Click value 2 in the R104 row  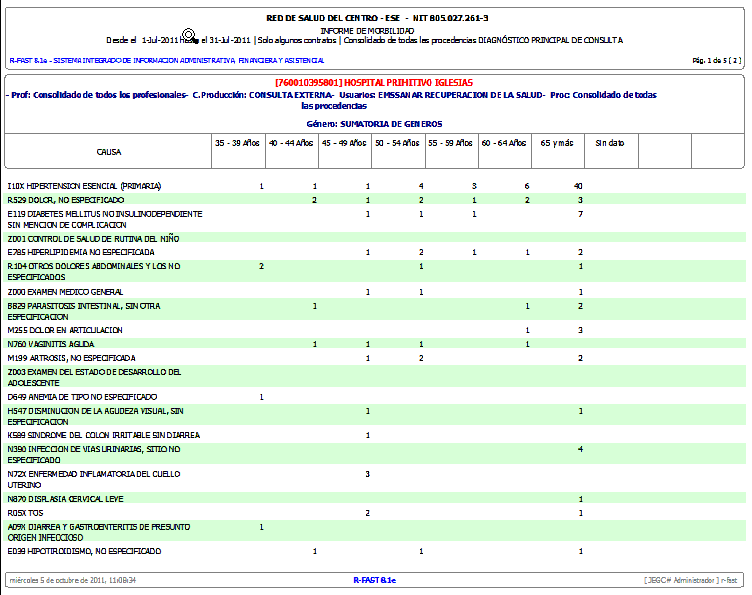(261, 266)
